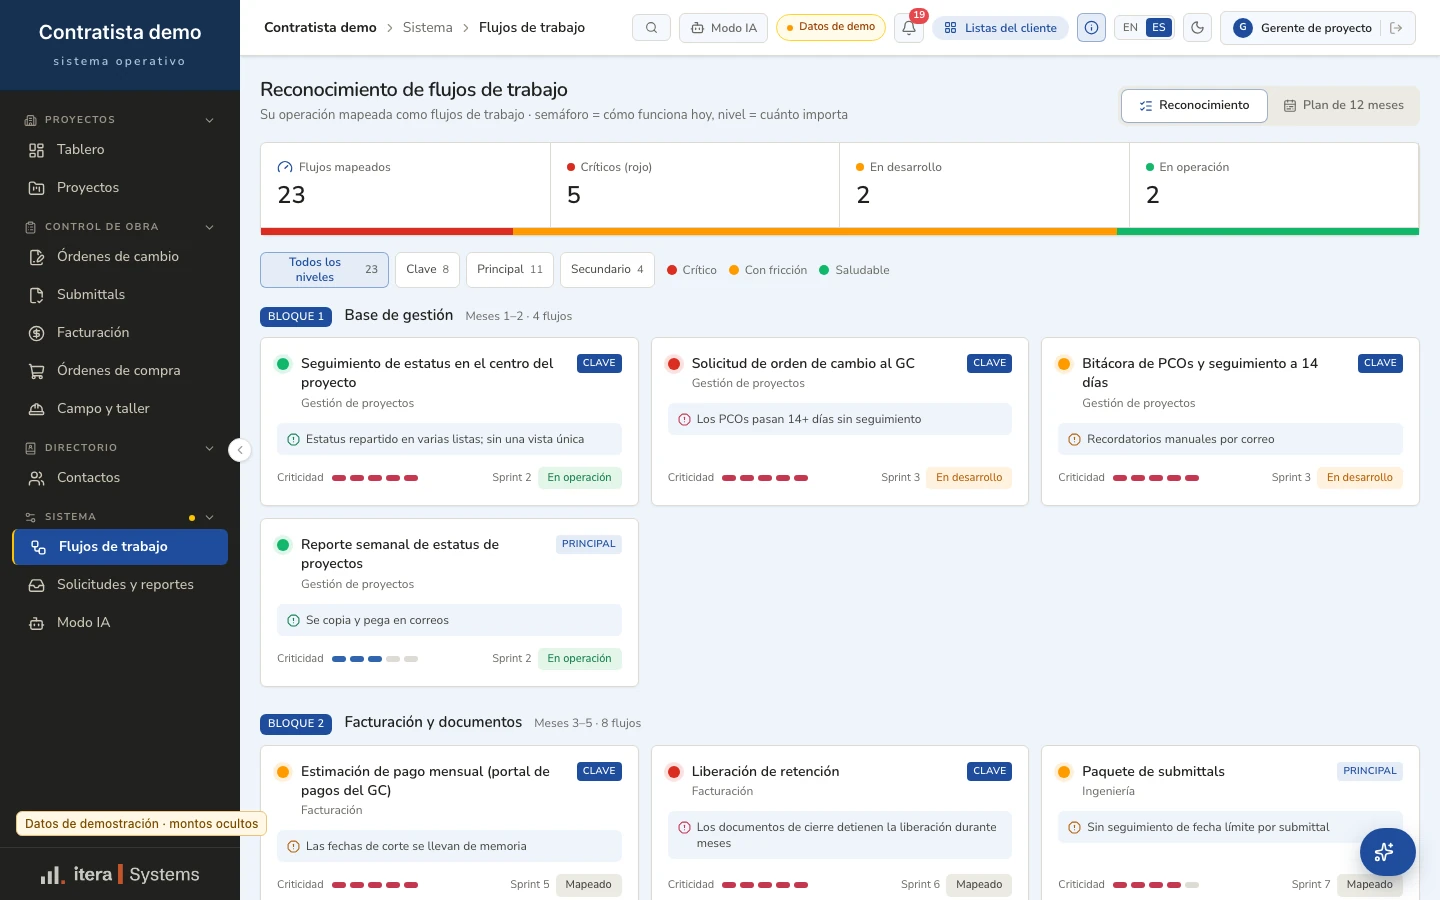Click the BLOQUE 2 badge
This screenshot has width=1440, height=900.
(x=296, y=724)
